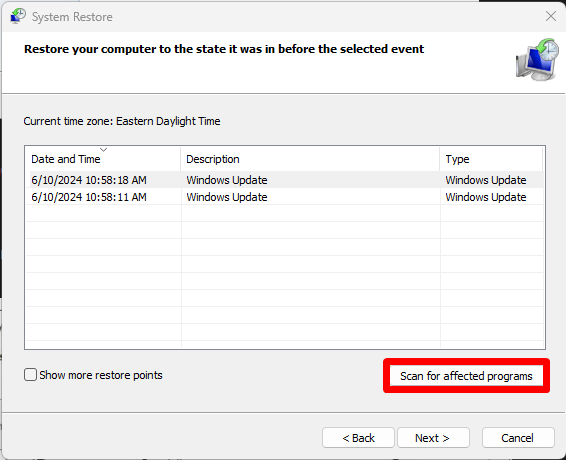This screenshot has width=566, height=460.
Task: Click the 'Show more restore points' label
Action: [101, 375]
